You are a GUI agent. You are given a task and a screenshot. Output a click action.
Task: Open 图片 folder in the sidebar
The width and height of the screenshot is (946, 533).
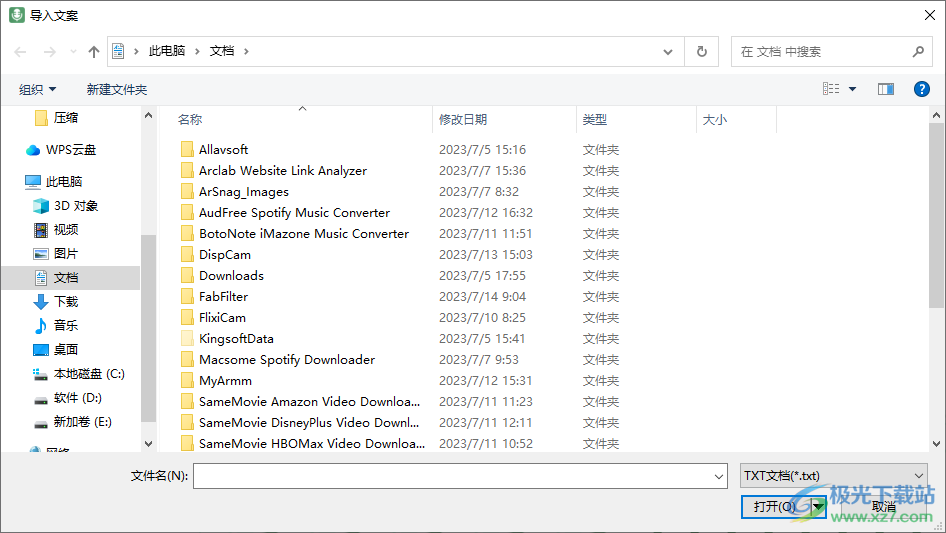point(56,254)
